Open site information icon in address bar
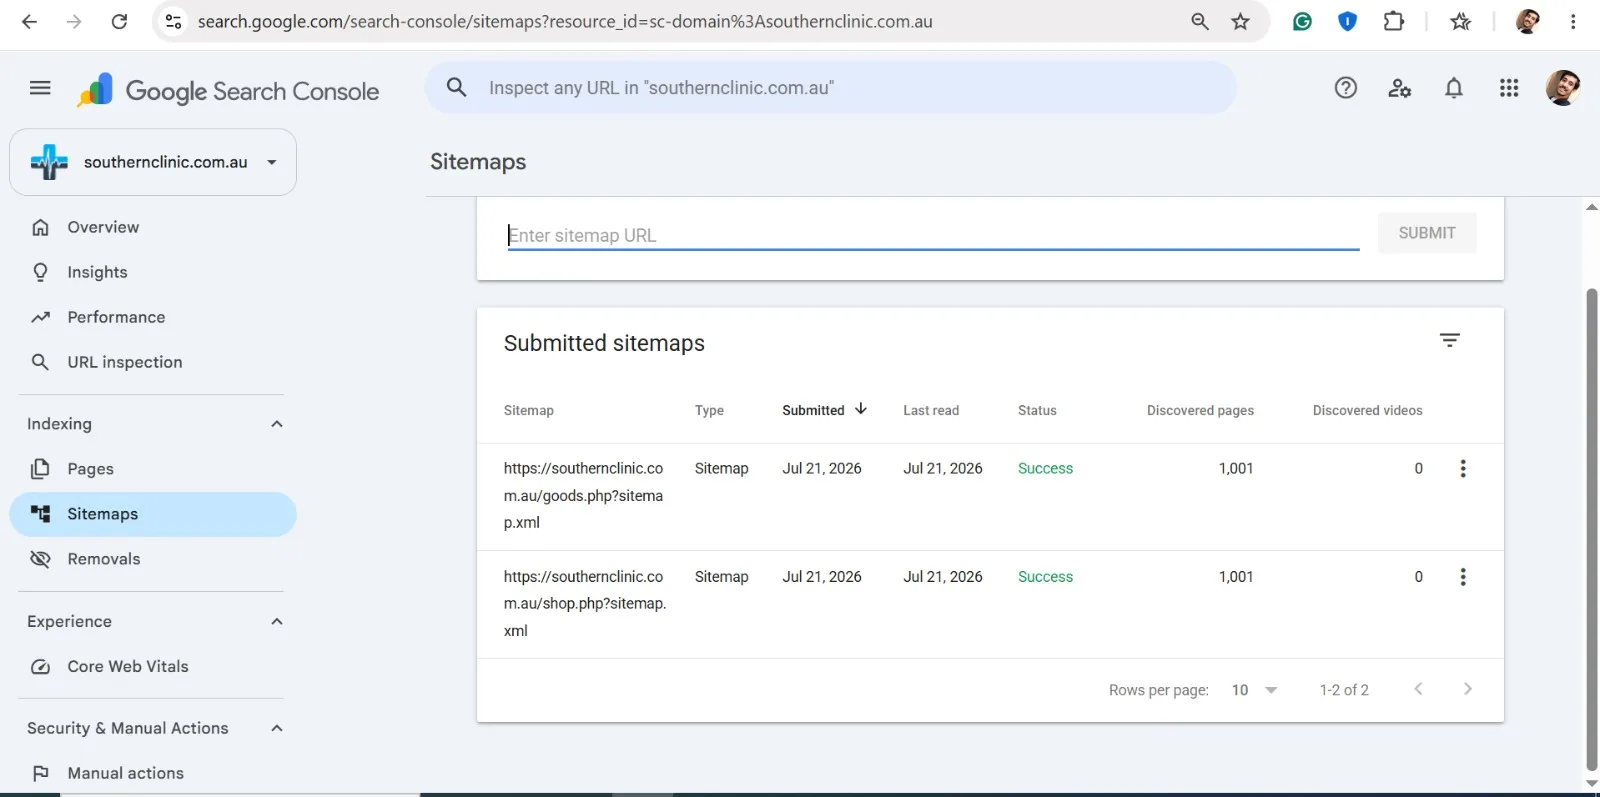This screenshot has height=797, width=1600. 173,21
